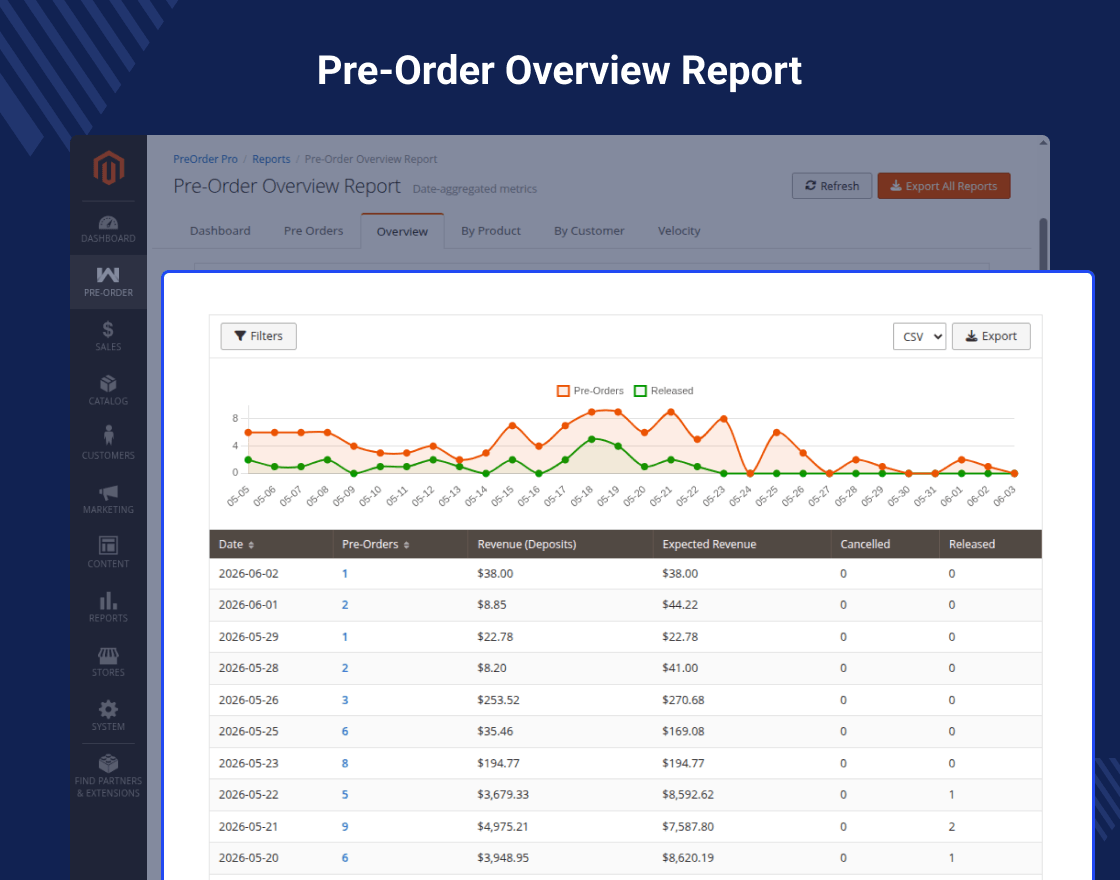Open the Content sidebar menu

coord(109,552)
